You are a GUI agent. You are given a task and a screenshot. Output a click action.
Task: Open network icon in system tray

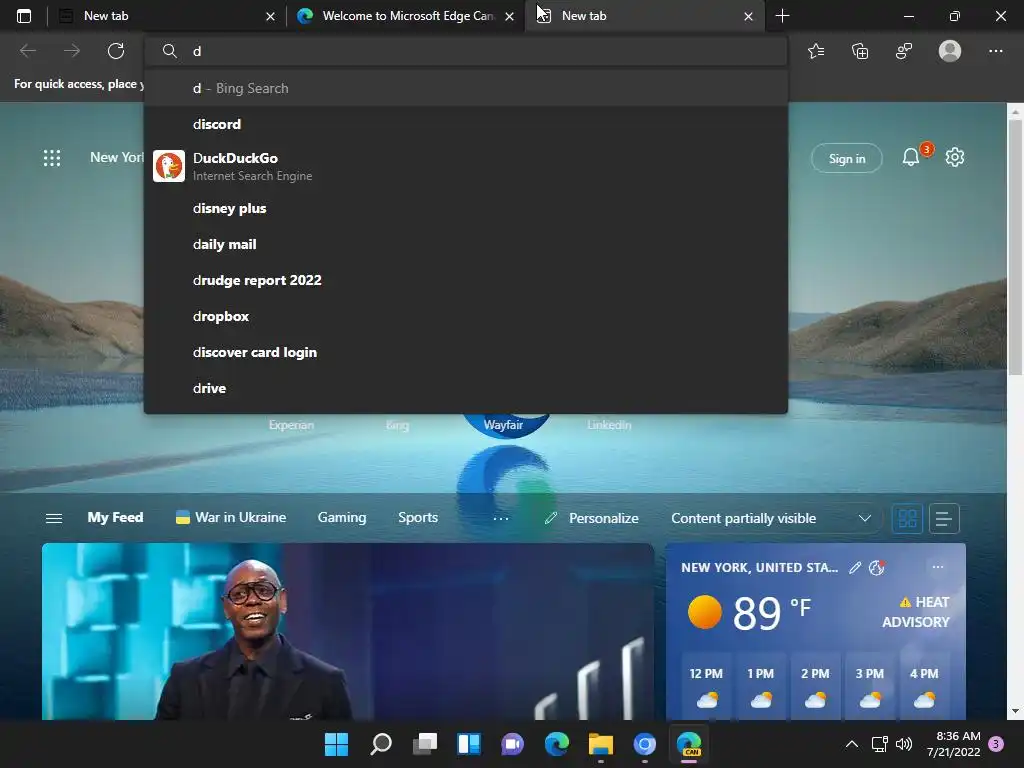click(x=880, y=744)
